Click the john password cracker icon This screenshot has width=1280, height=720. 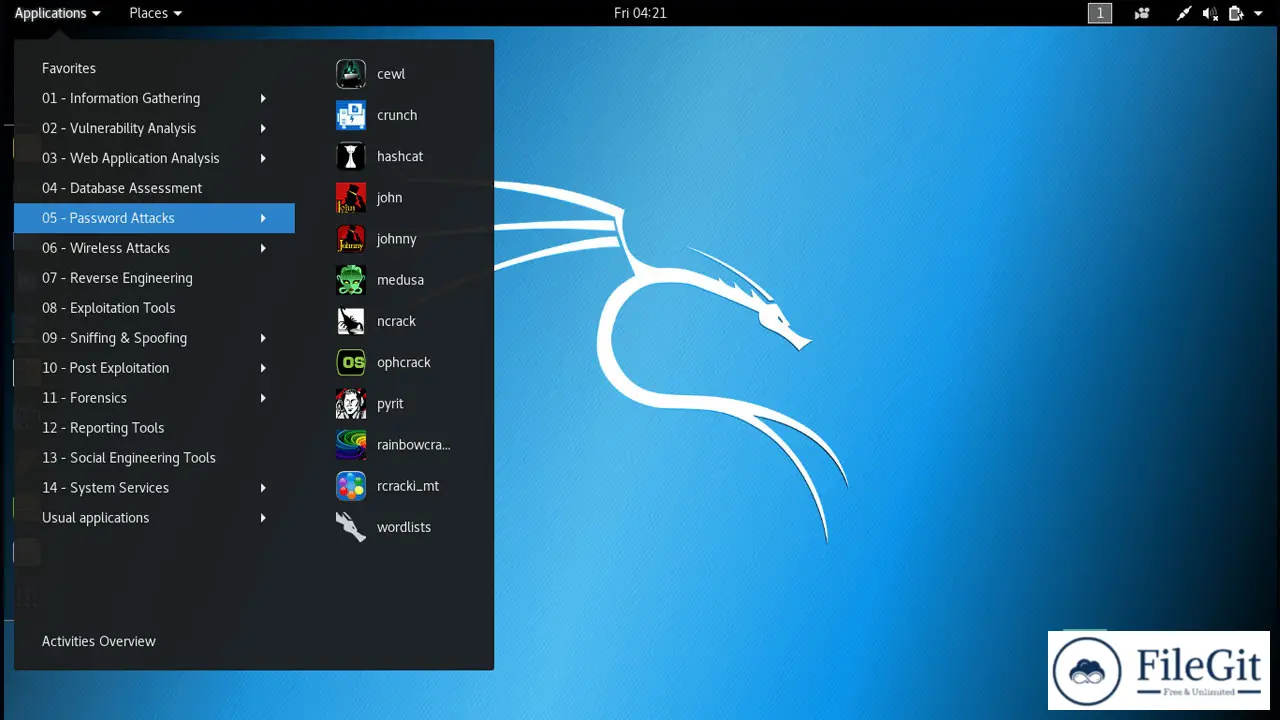pyautogui.click(x=351, y=198)
